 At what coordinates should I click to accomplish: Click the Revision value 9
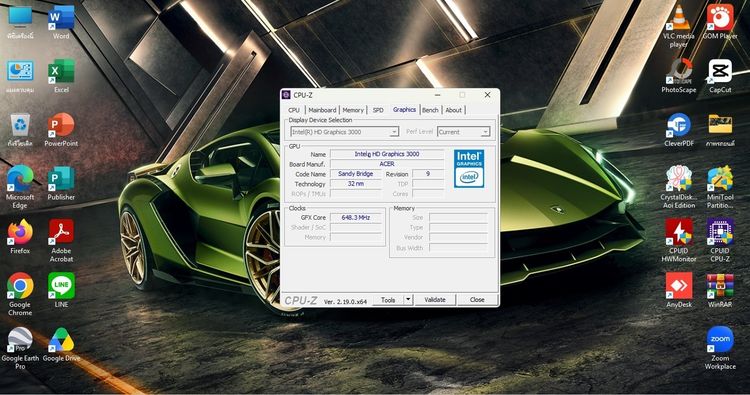428,174
